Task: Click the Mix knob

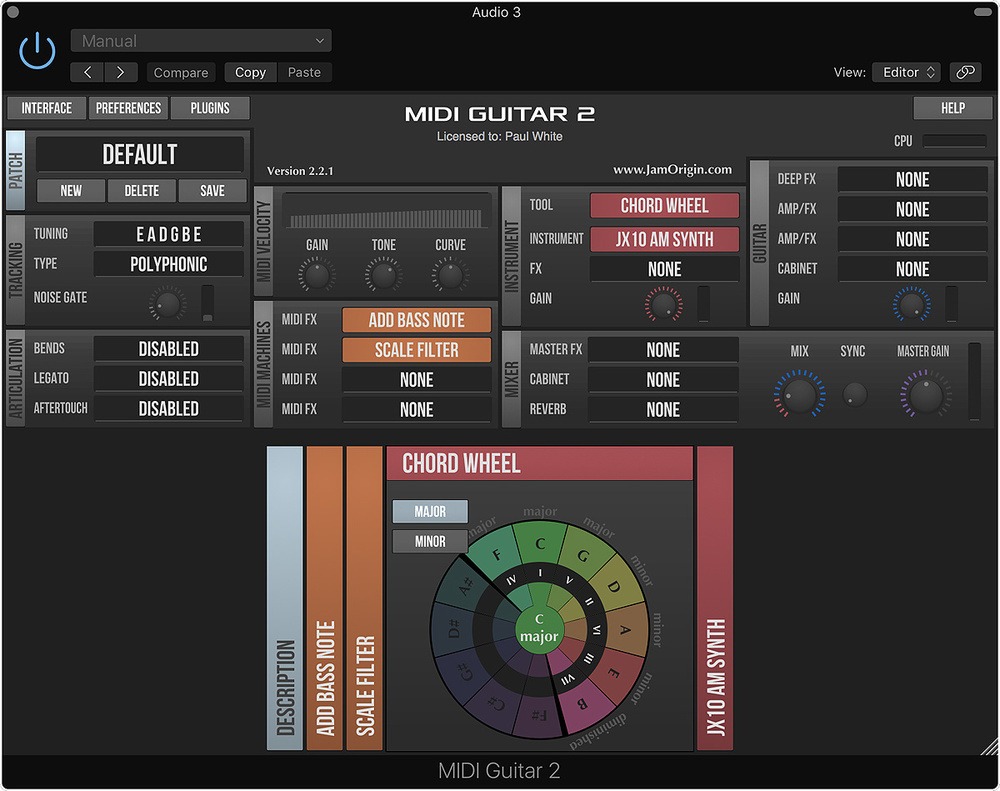Action: coord(800,394)
